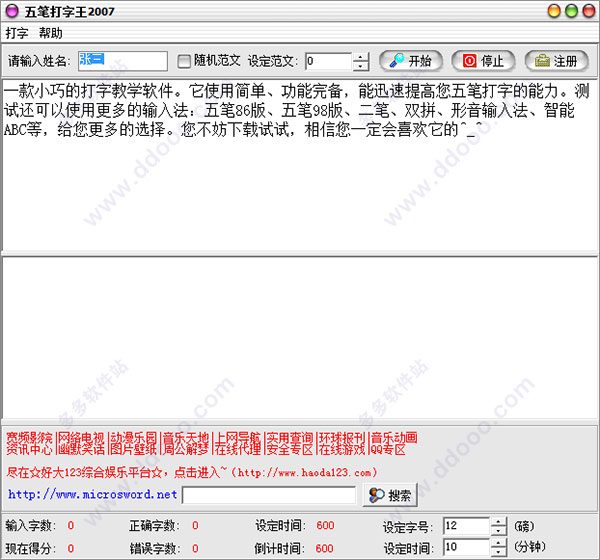Open the http://www.microsword.net link
Image resolution: width=600 pixels, height=560 pixels.
click(93, 495)
